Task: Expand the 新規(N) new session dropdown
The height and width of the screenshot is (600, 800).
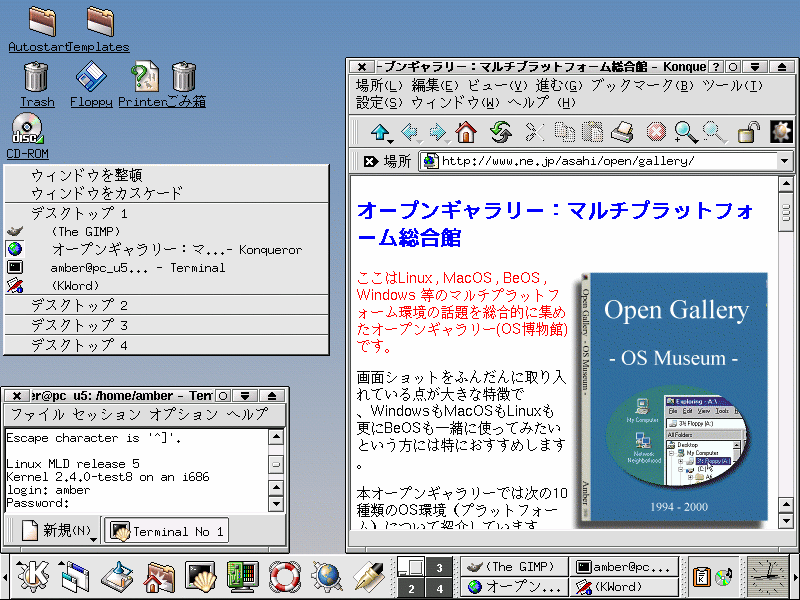Action: click(94, 539)
